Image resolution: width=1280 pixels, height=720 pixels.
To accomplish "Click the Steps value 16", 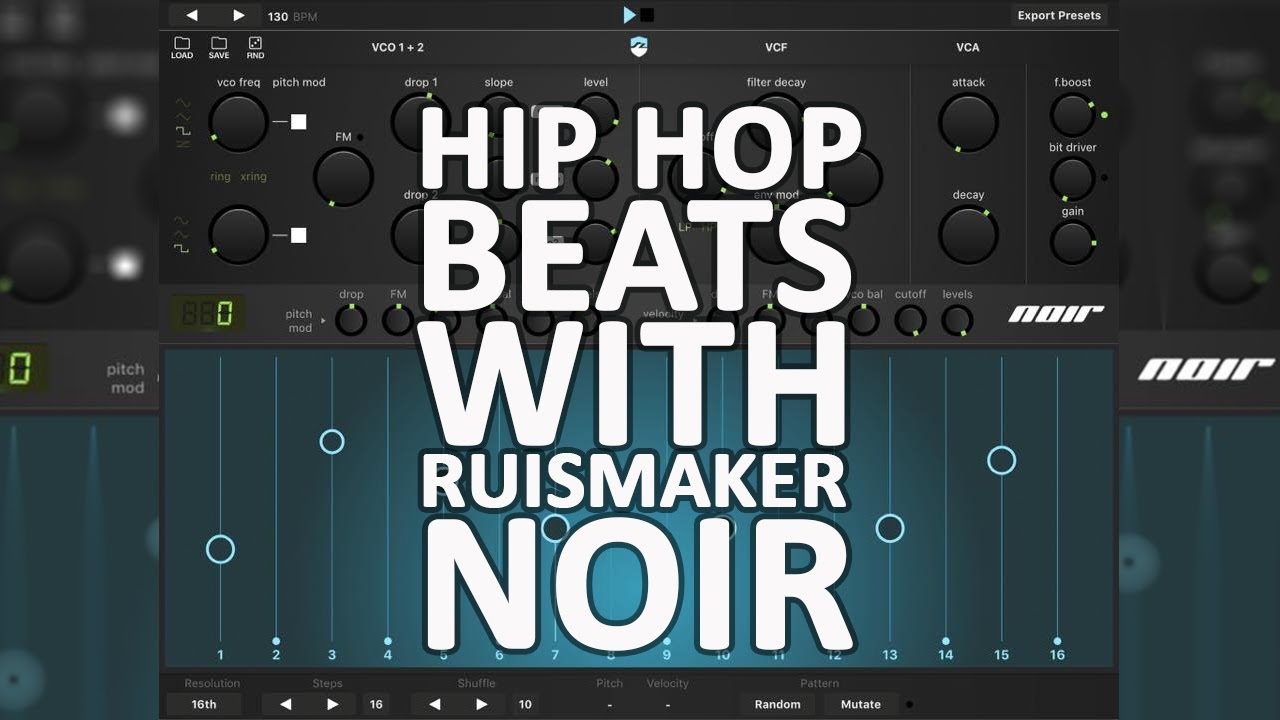I will coord(376,704).
